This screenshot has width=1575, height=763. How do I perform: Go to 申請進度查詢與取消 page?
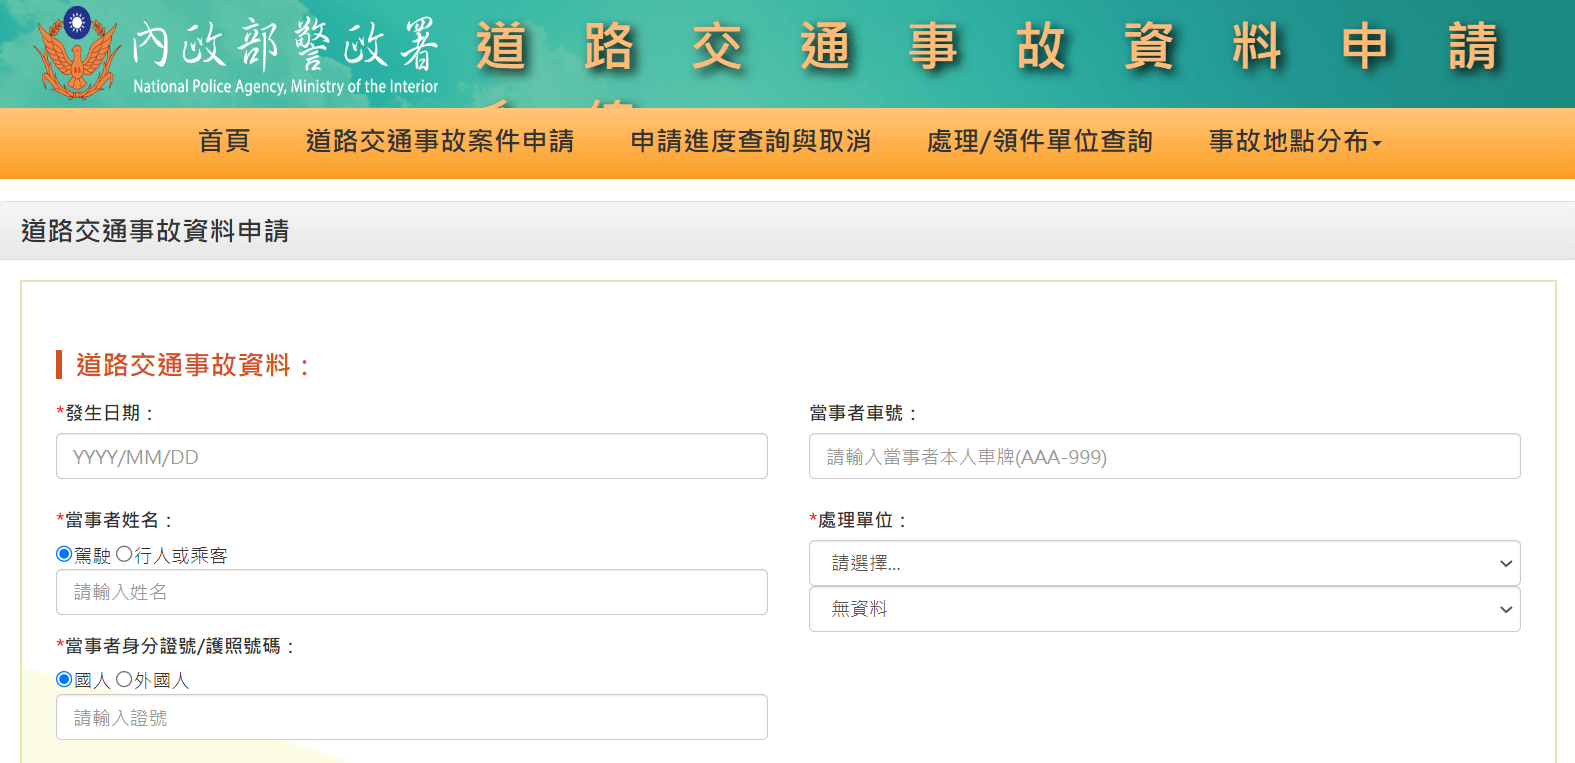coord(751,141)
